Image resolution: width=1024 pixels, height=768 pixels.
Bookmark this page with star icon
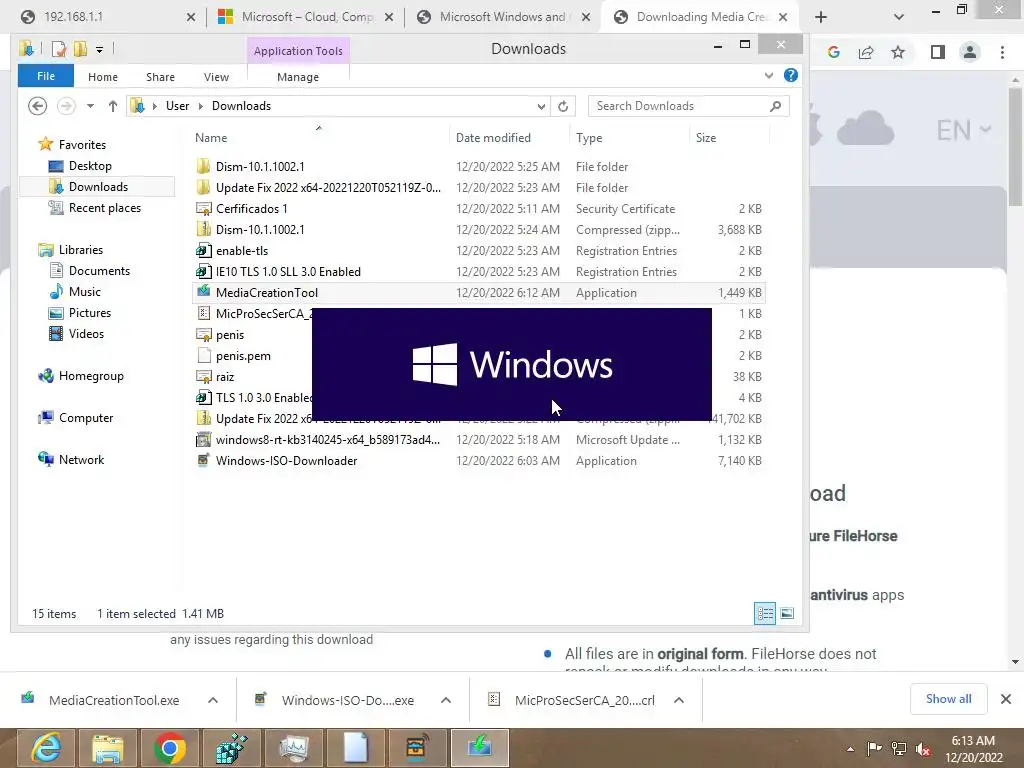(x=898, y=52)
